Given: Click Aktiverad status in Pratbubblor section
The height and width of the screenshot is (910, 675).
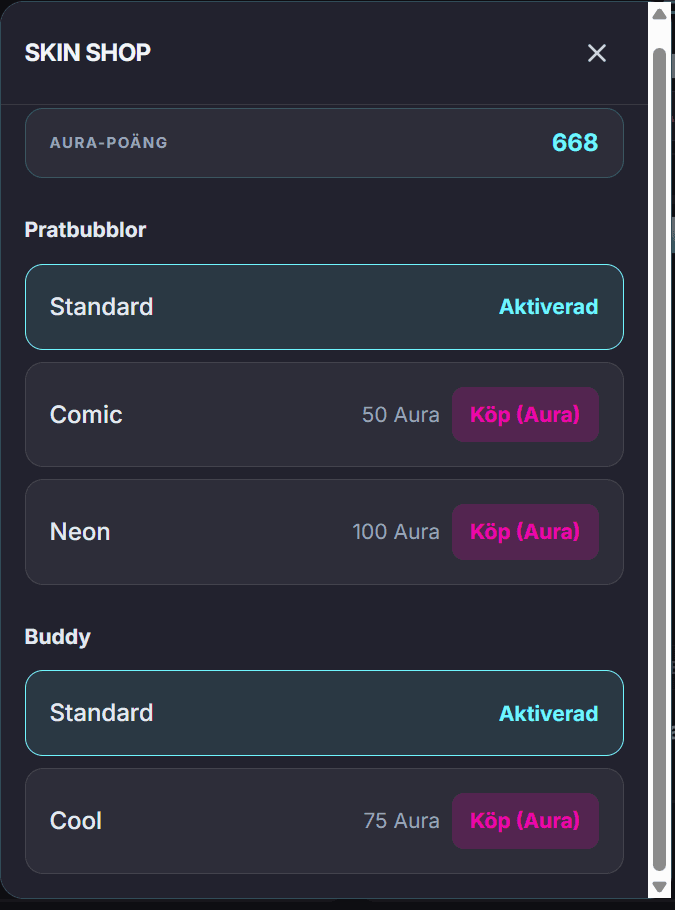Looking at the screenshot, I should click(548, 307).
